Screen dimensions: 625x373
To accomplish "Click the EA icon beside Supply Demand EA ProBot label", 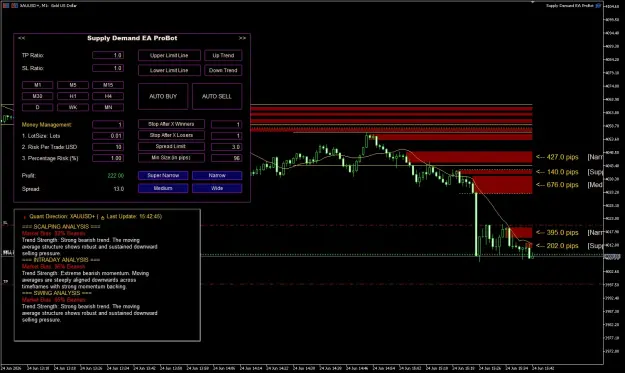I will click(598, 6).
